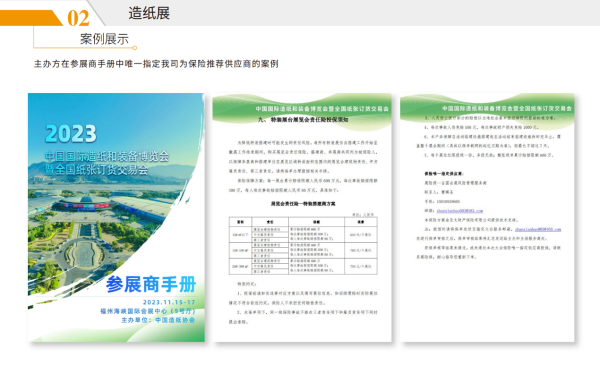Image resolution: width=600 pixels, height=390 pixels.
Task: Open the second email link in the right page paragraph
Action: 538,230
